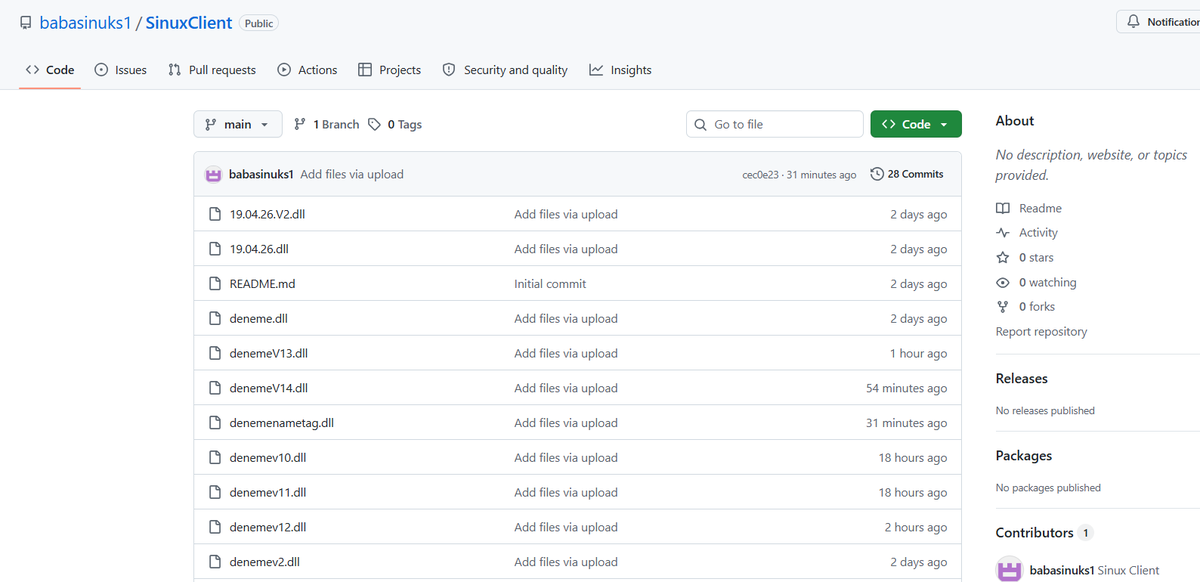Open the Notifications button
The width and height of the screenshot is (1200, 582).
tap(1160, 22)
